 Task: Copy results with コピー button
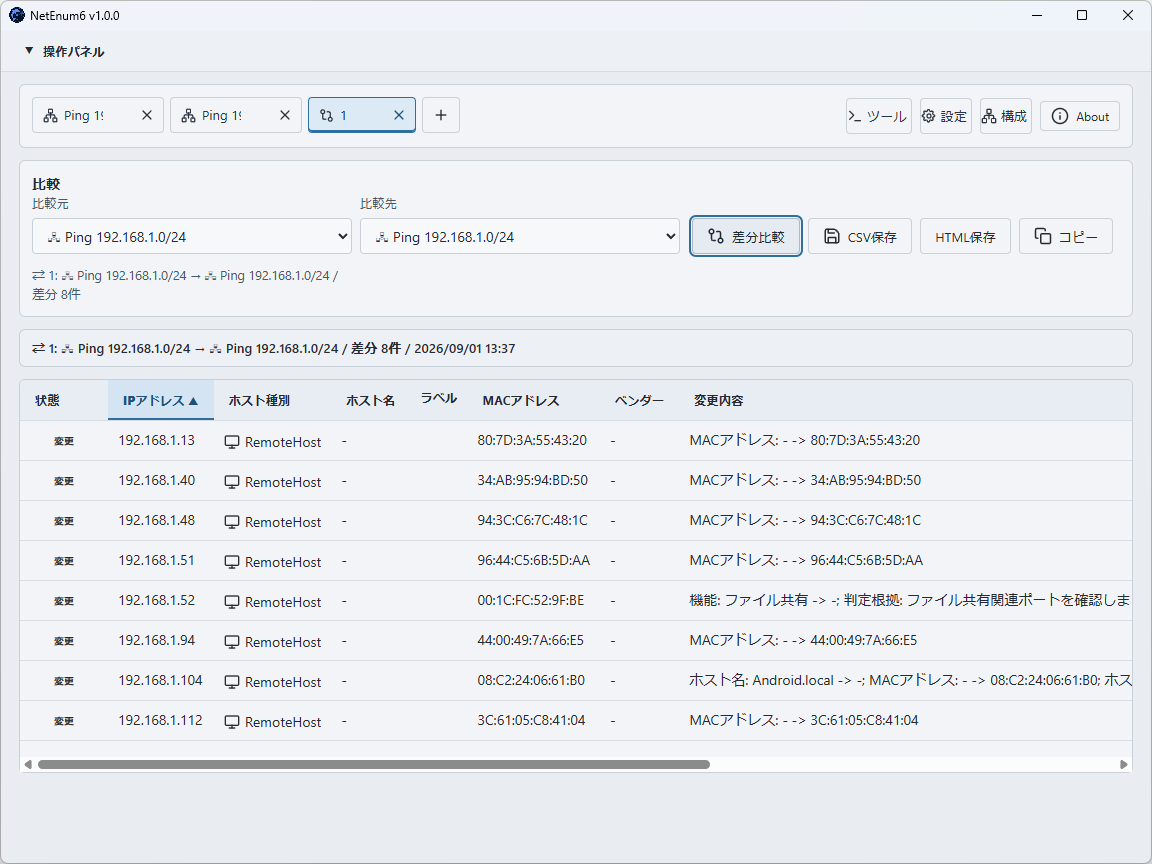1066,237
